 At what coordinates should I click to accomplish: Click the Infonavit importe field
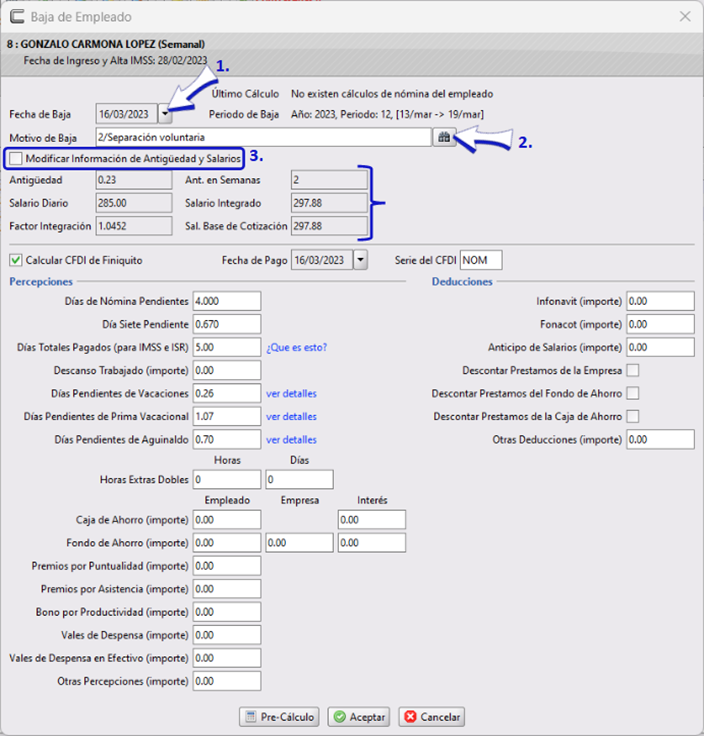coord(660,301)
